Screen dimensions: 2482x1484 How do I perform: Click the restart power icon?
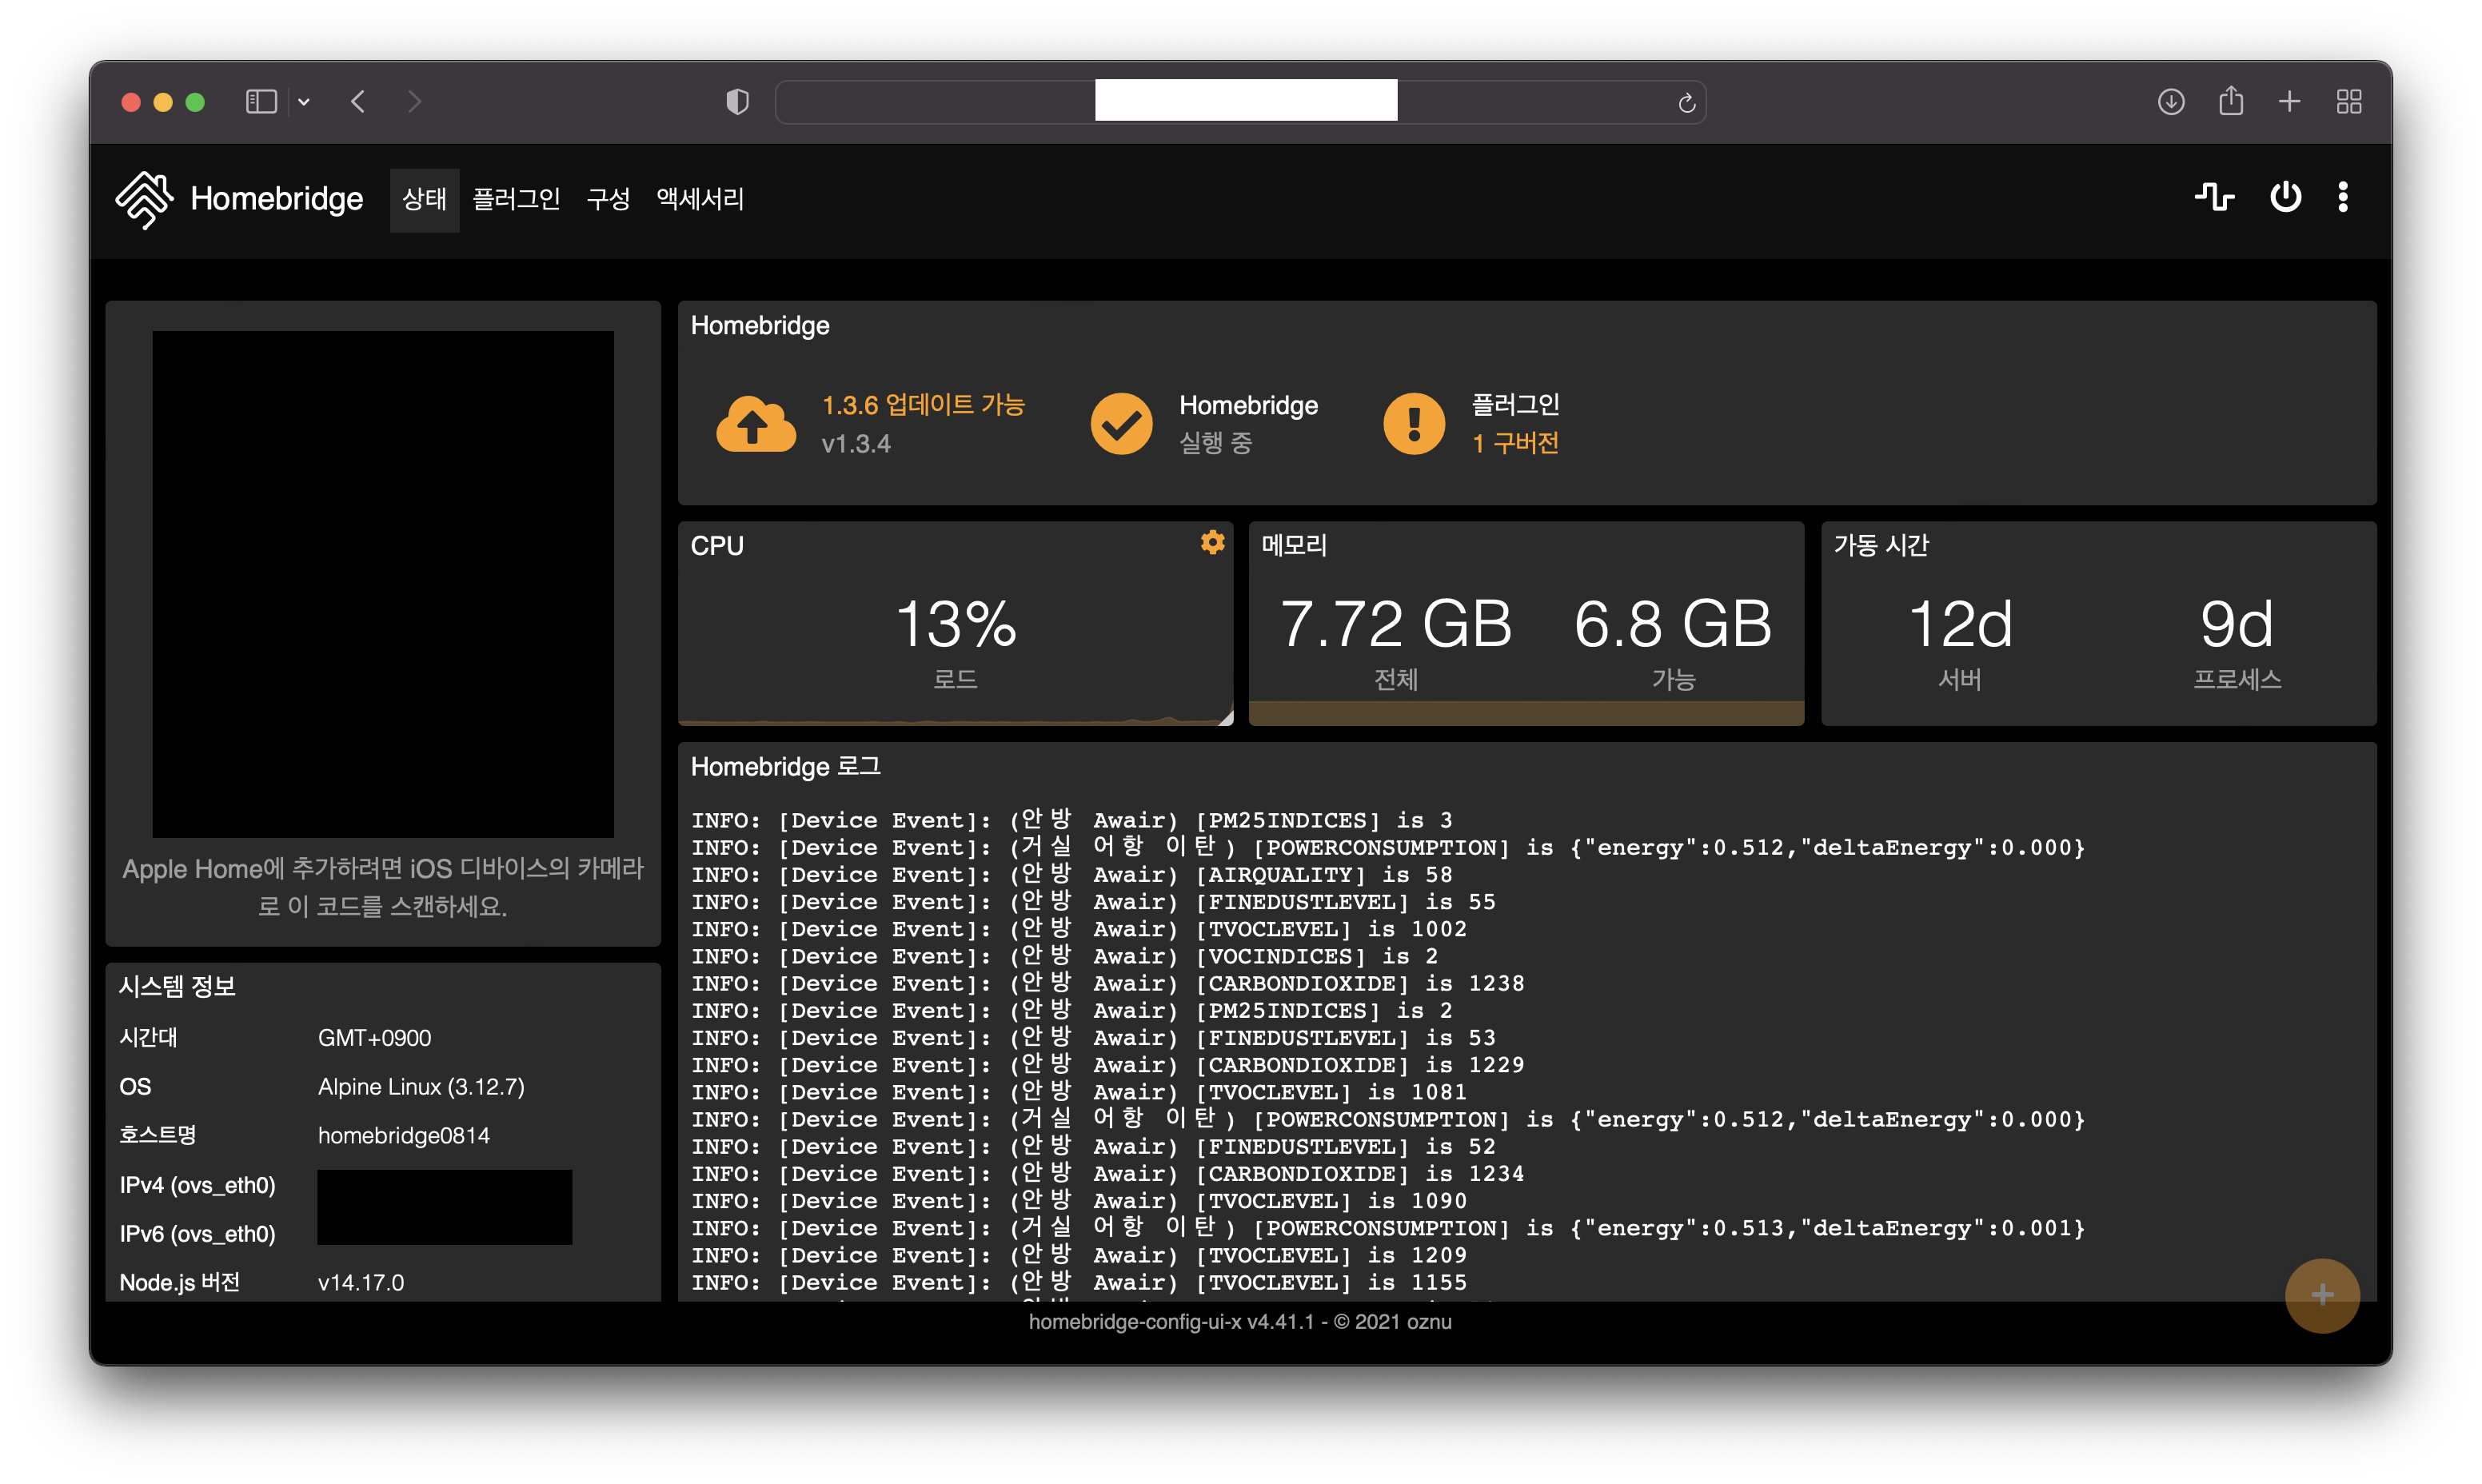pos(2285,197)
